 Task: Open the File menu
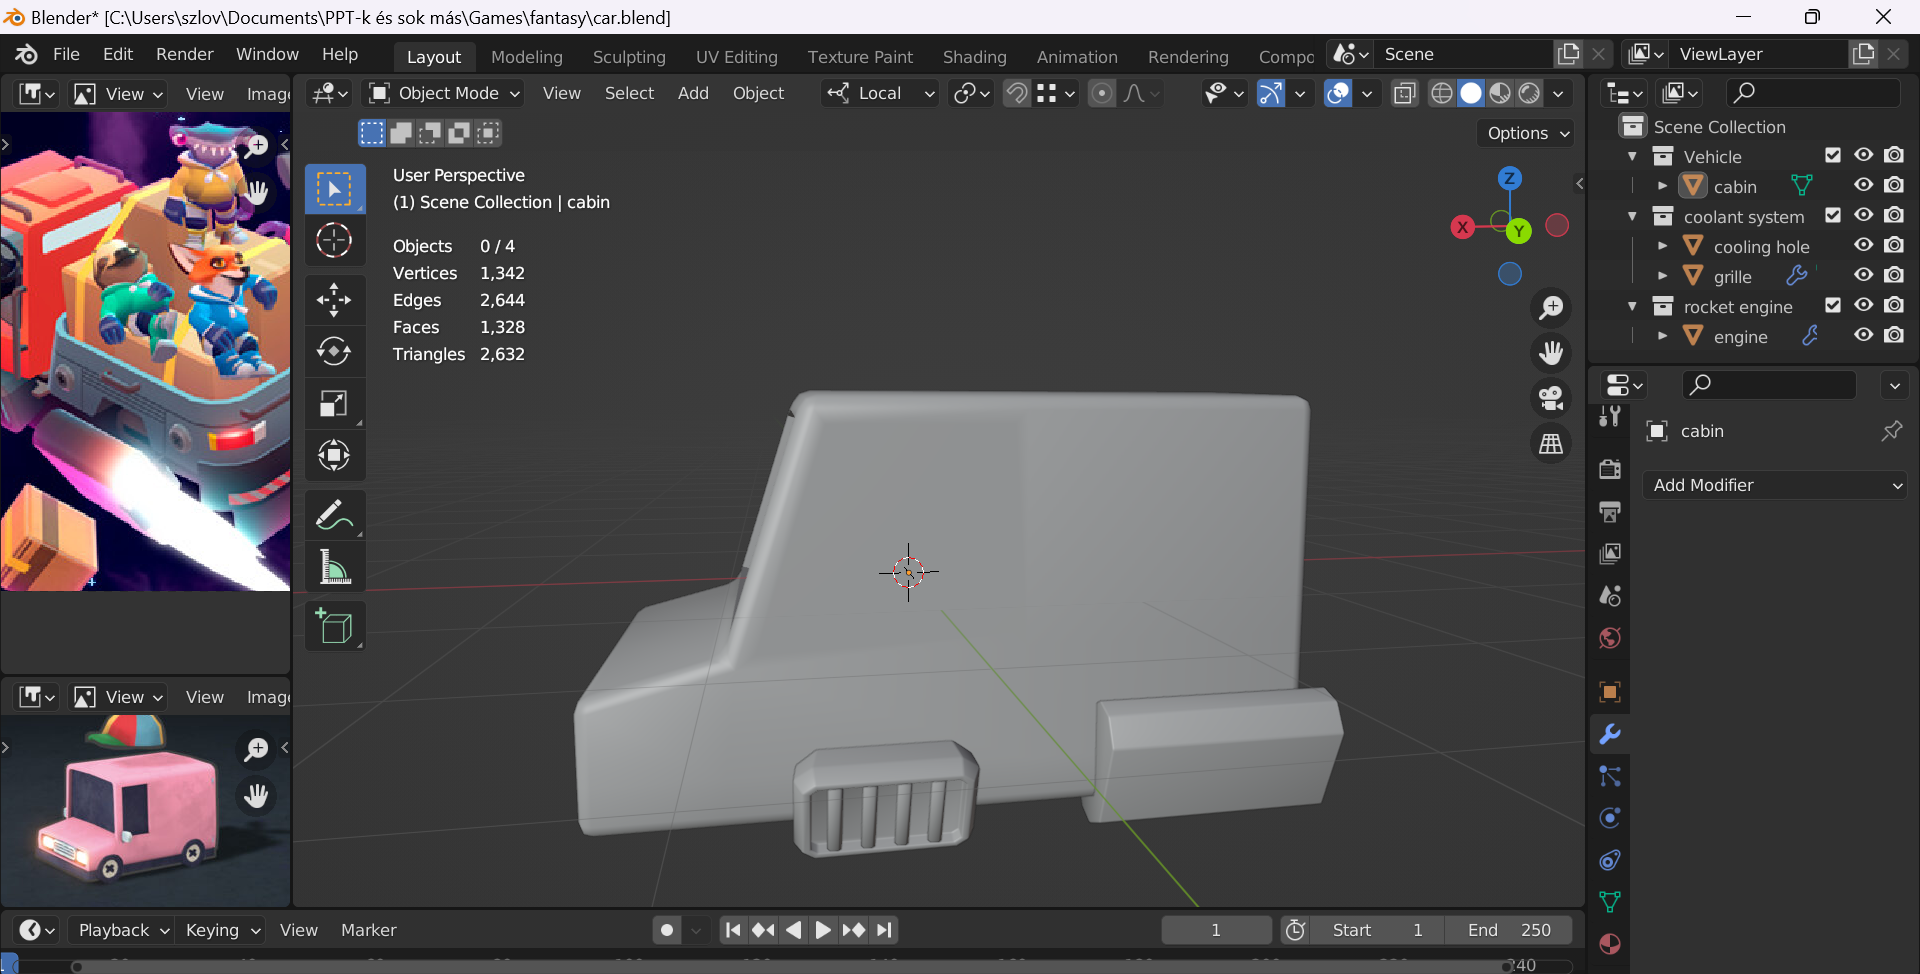coord(66,54)
